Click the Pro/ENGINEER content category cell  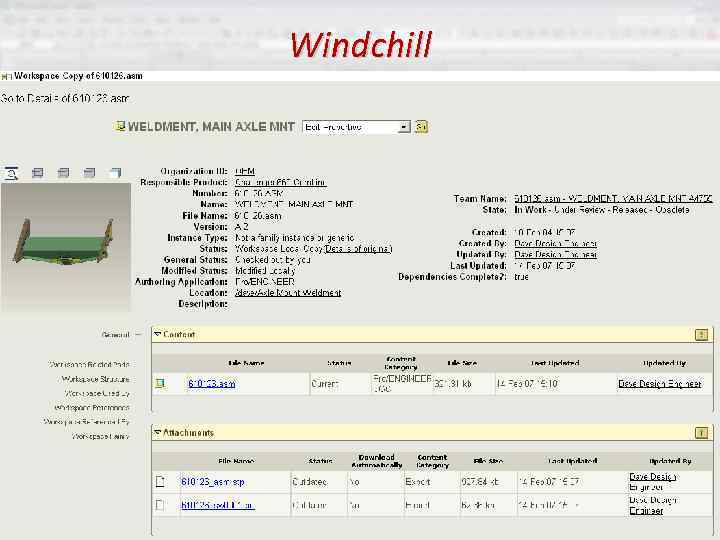pyautogui.click(x=402, y=383)
